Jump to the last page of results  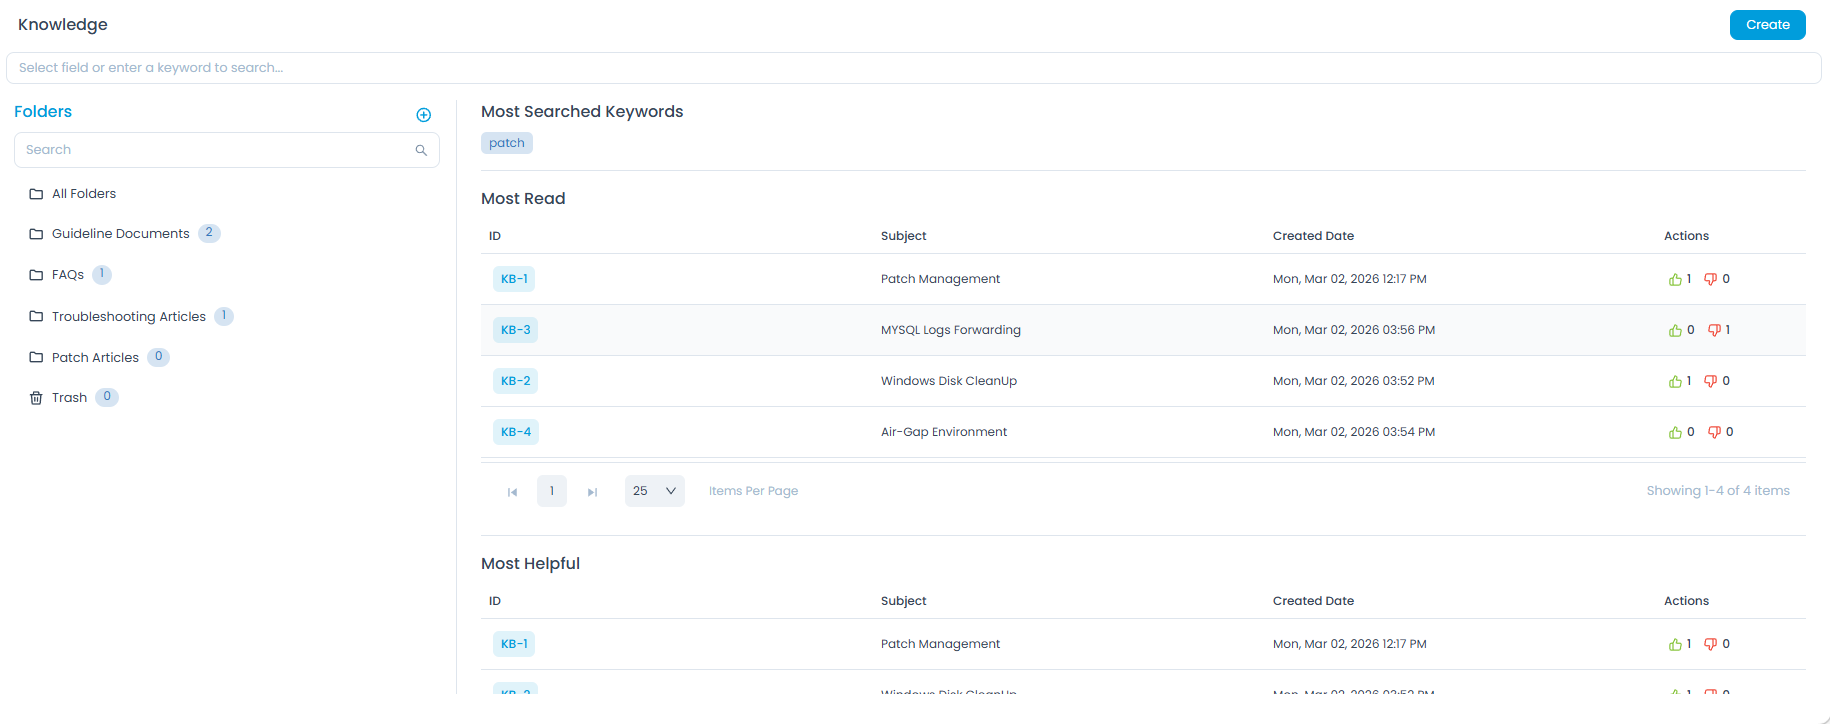coord(592,492)
